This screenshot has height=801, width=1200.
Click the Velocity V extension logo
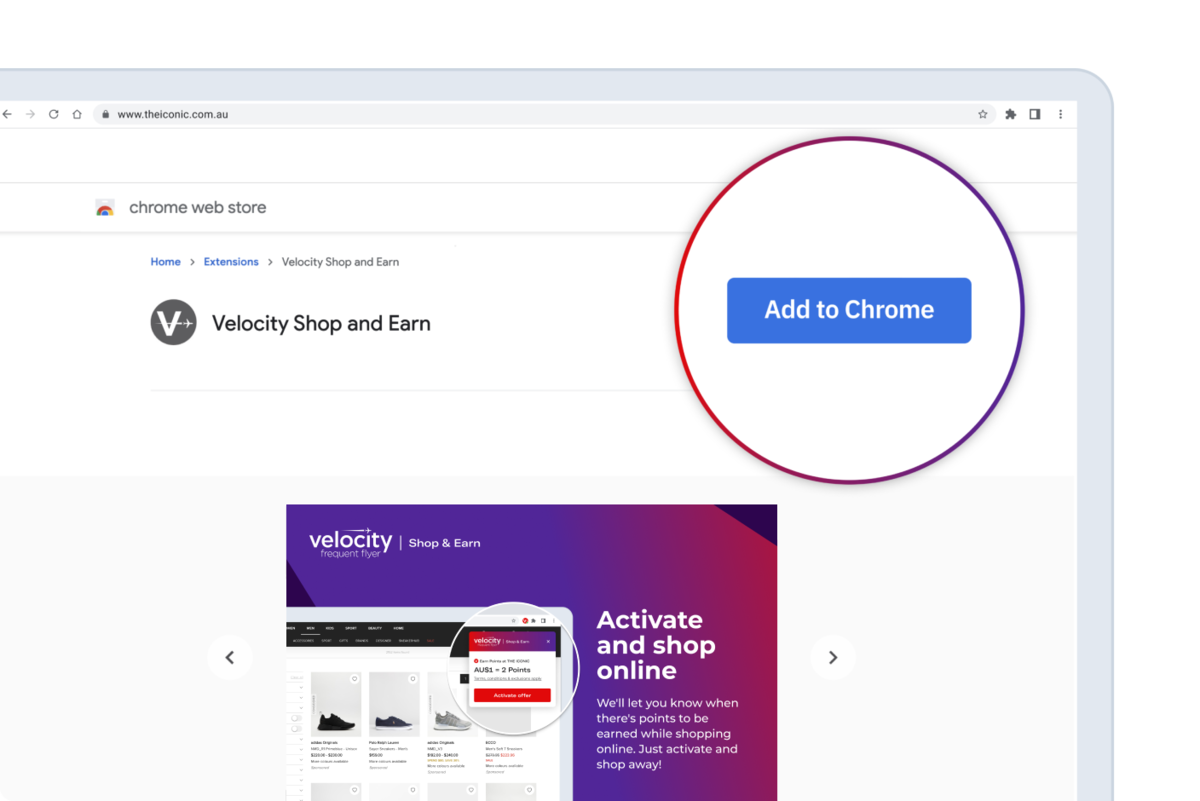[173, 323]
